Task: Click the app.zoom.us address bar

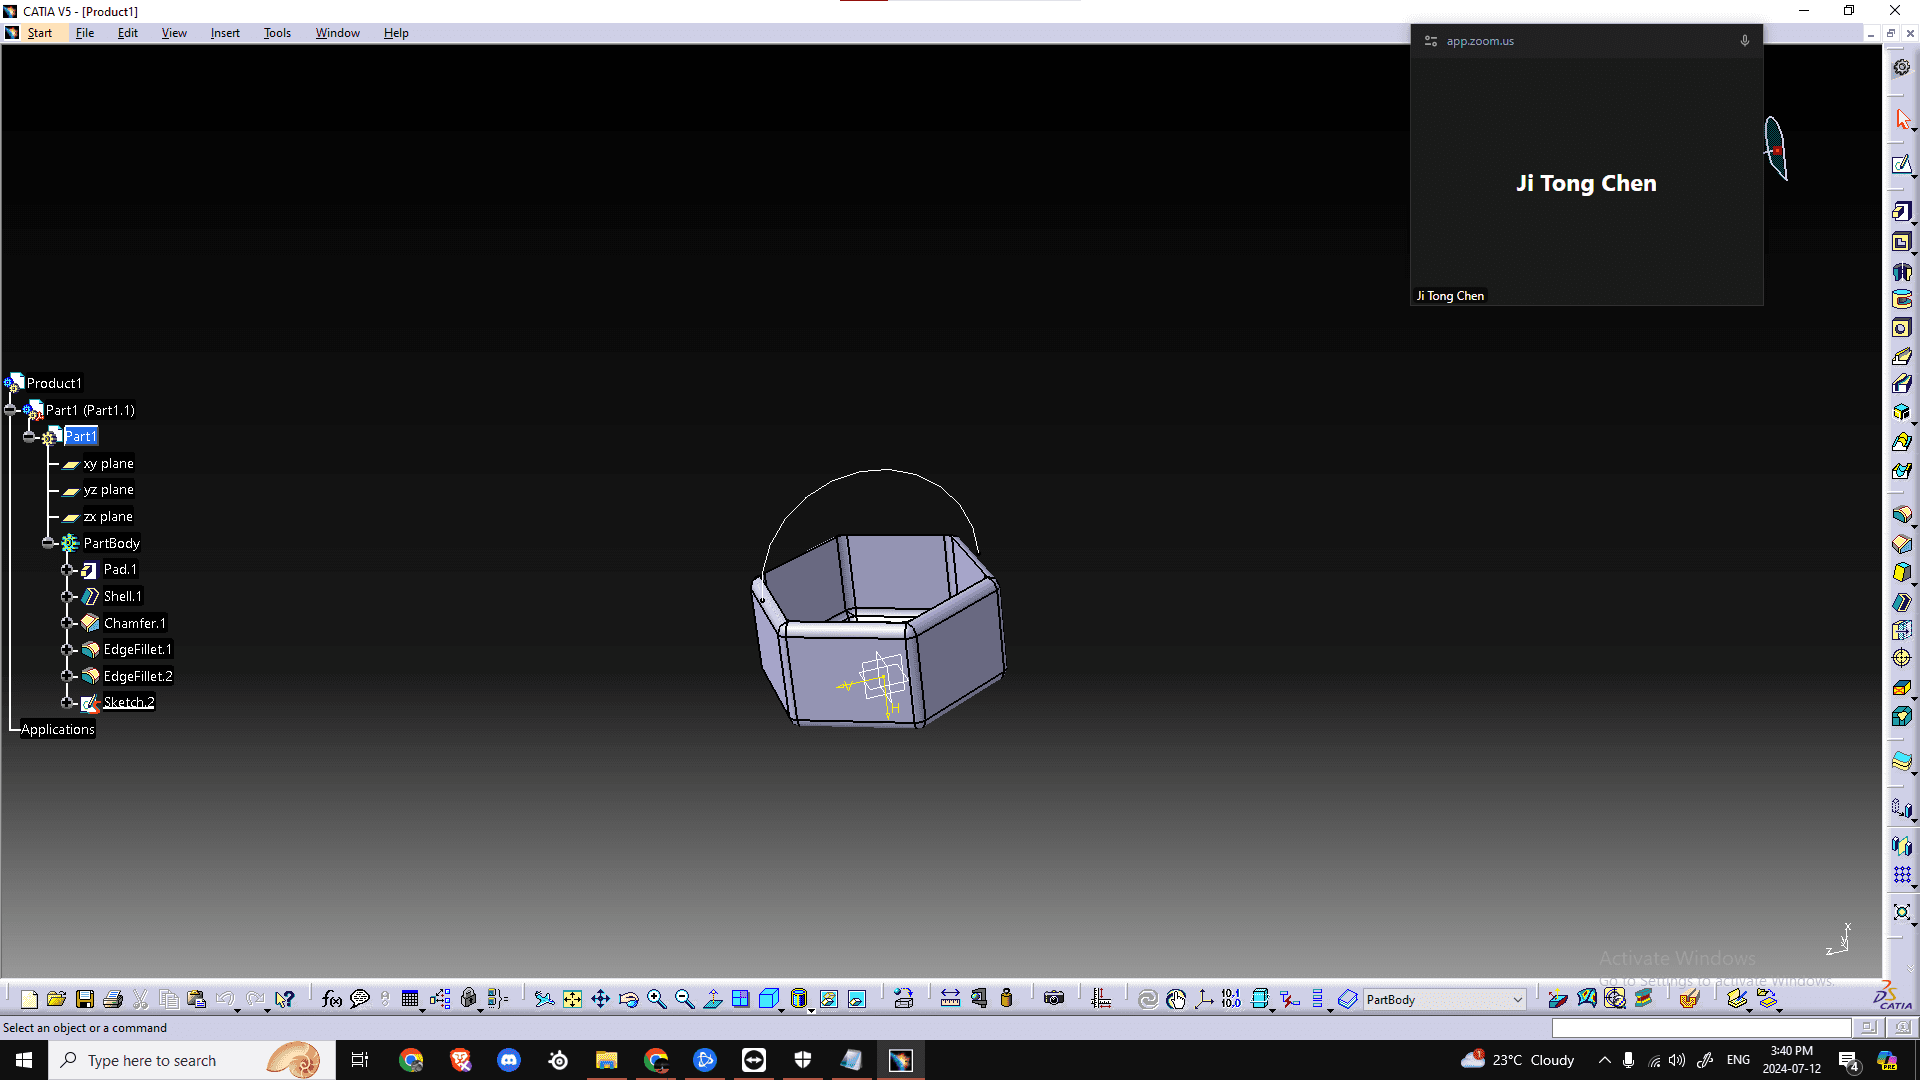Action: click(x=1480, y=40)
